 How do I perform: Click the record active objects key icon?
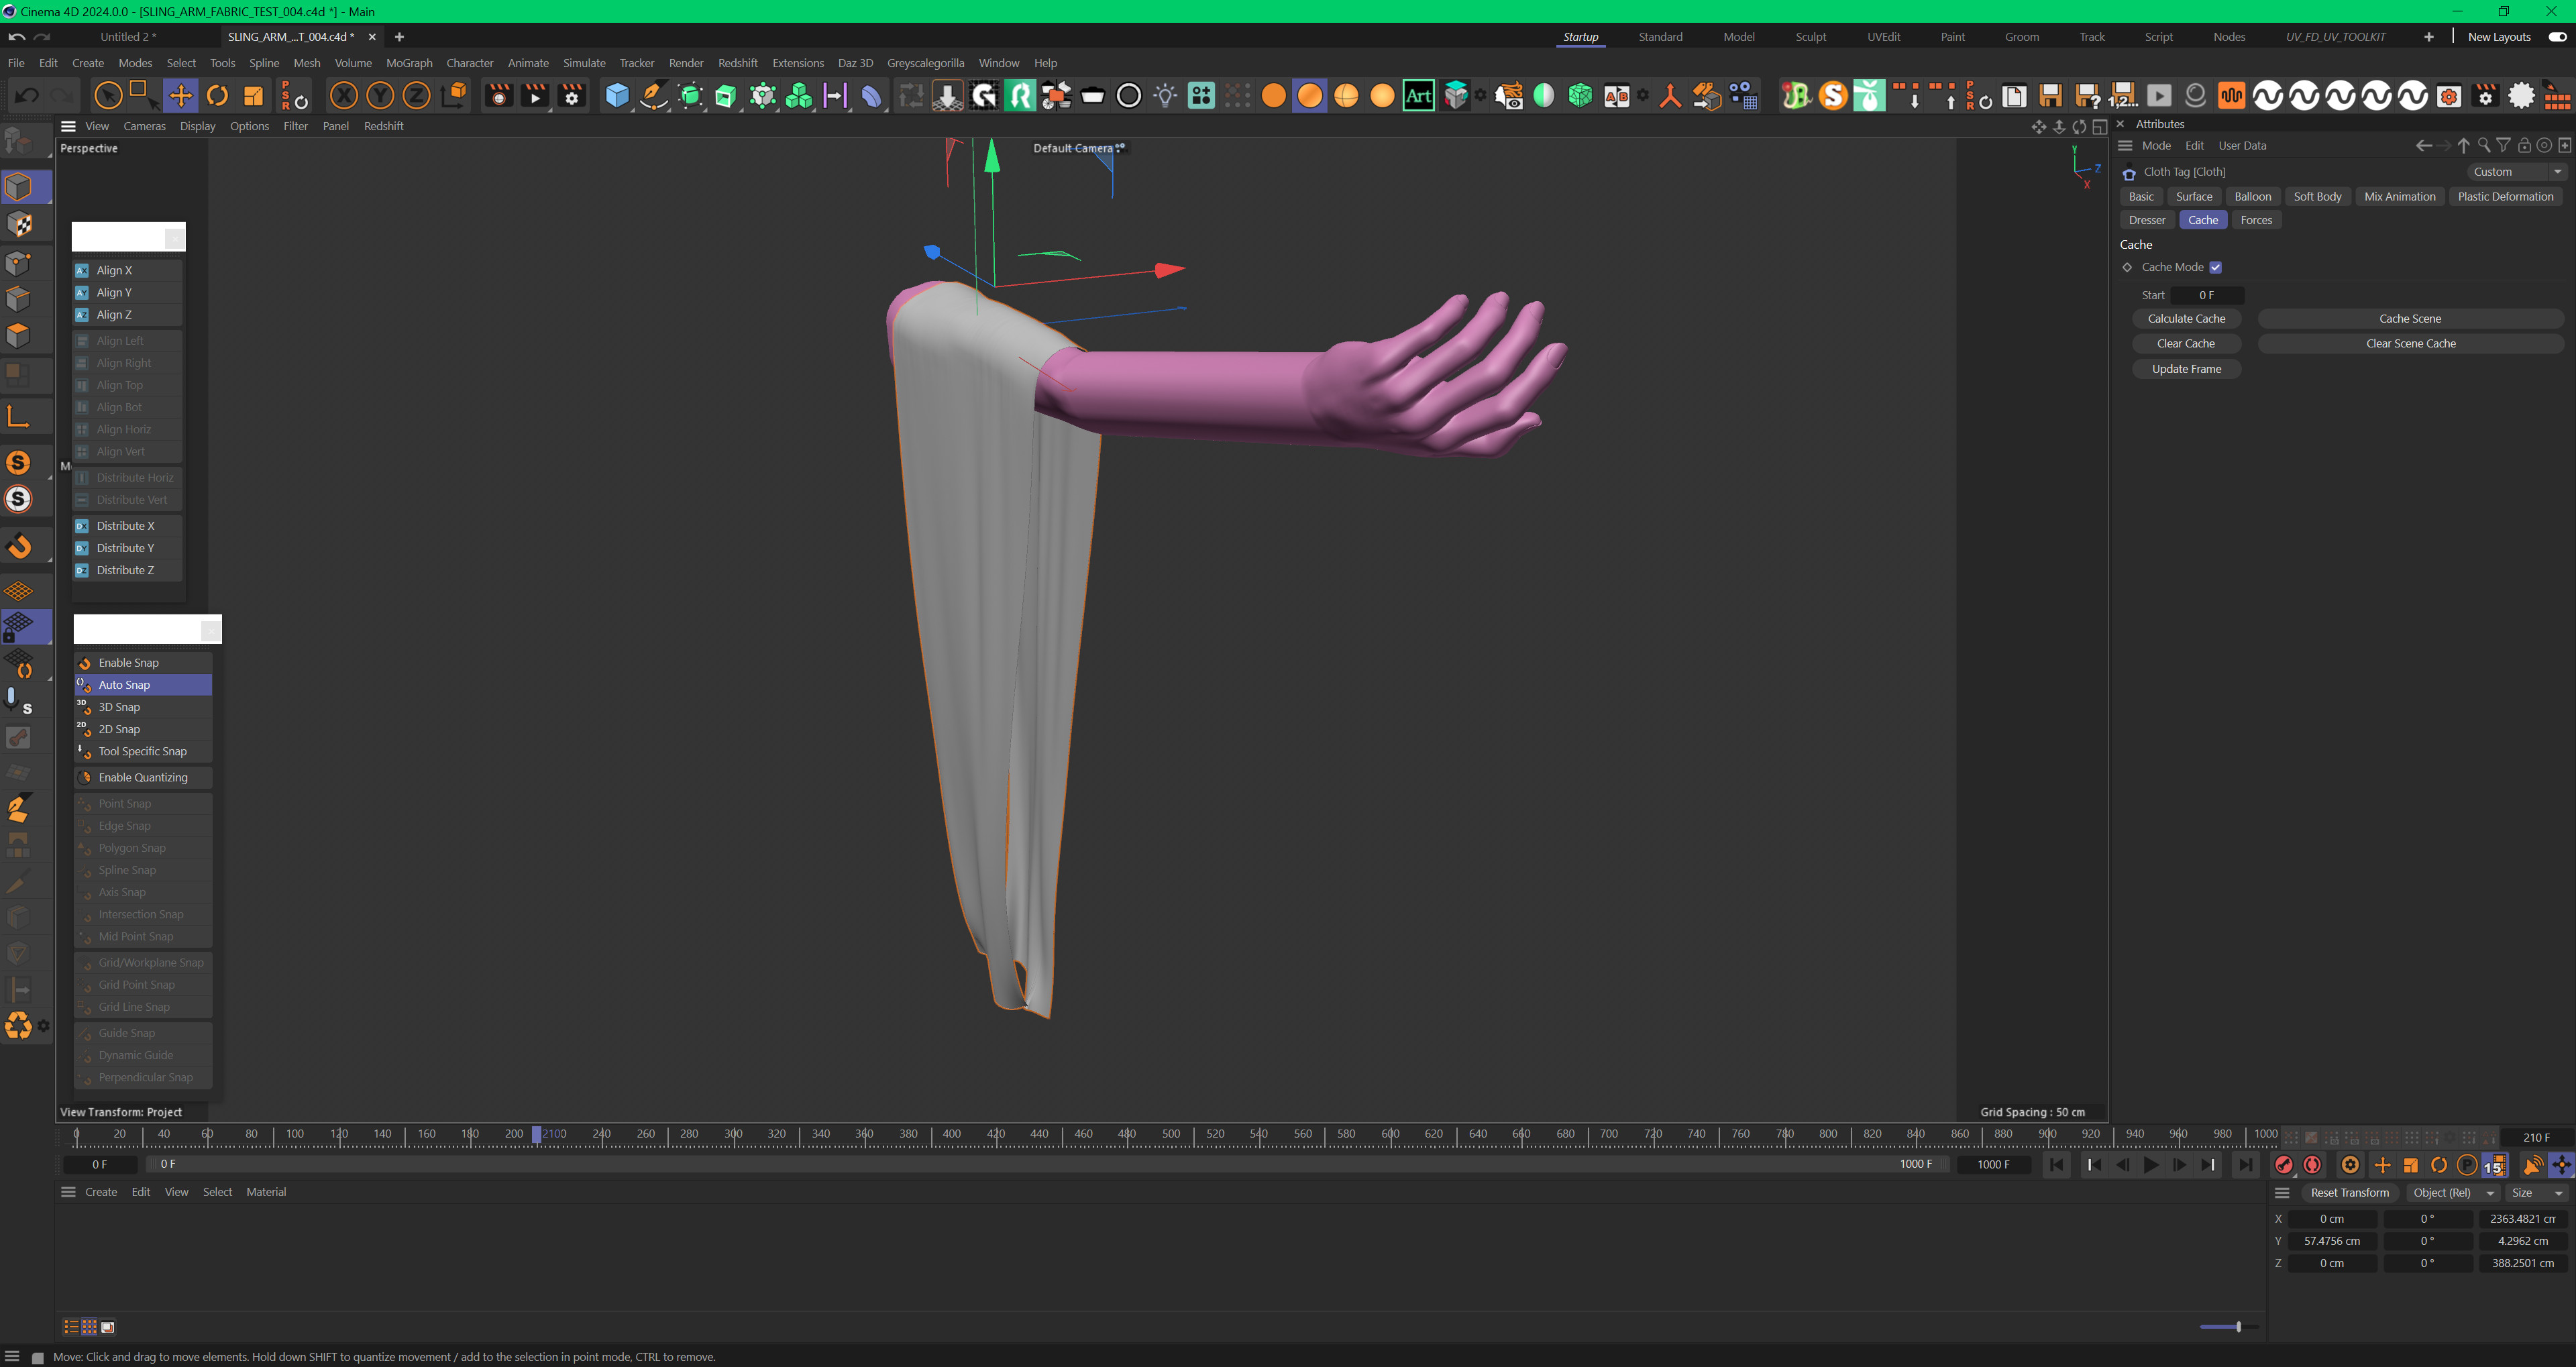click(2284, 1164)
